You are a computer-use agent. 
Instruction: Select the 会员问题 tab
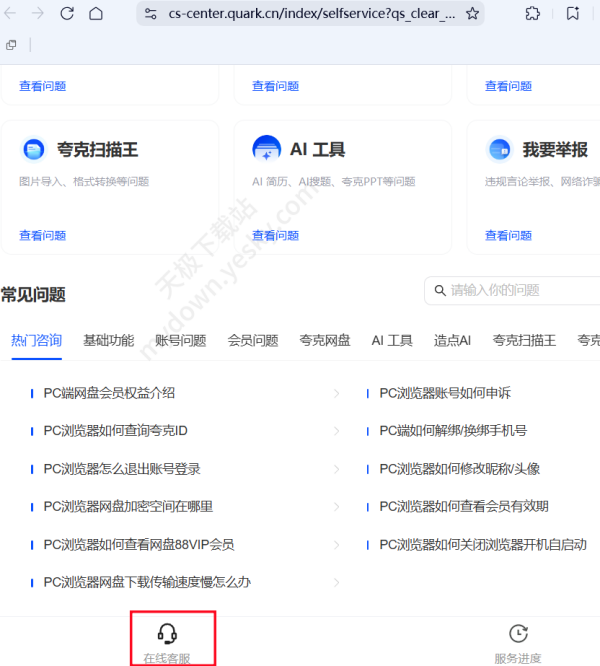point(252,340)
